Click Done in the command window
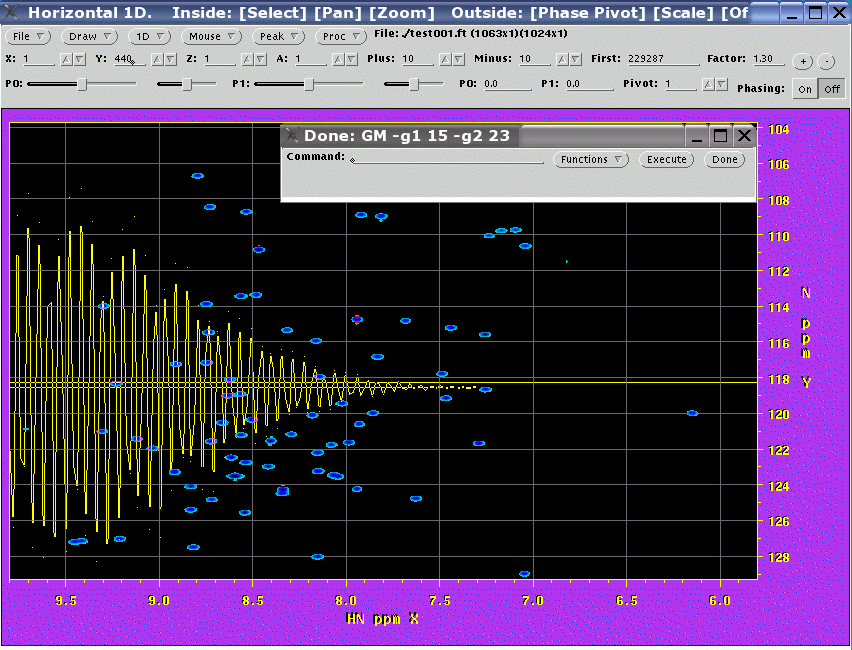The image size is (852, 650). pos(725,159)
